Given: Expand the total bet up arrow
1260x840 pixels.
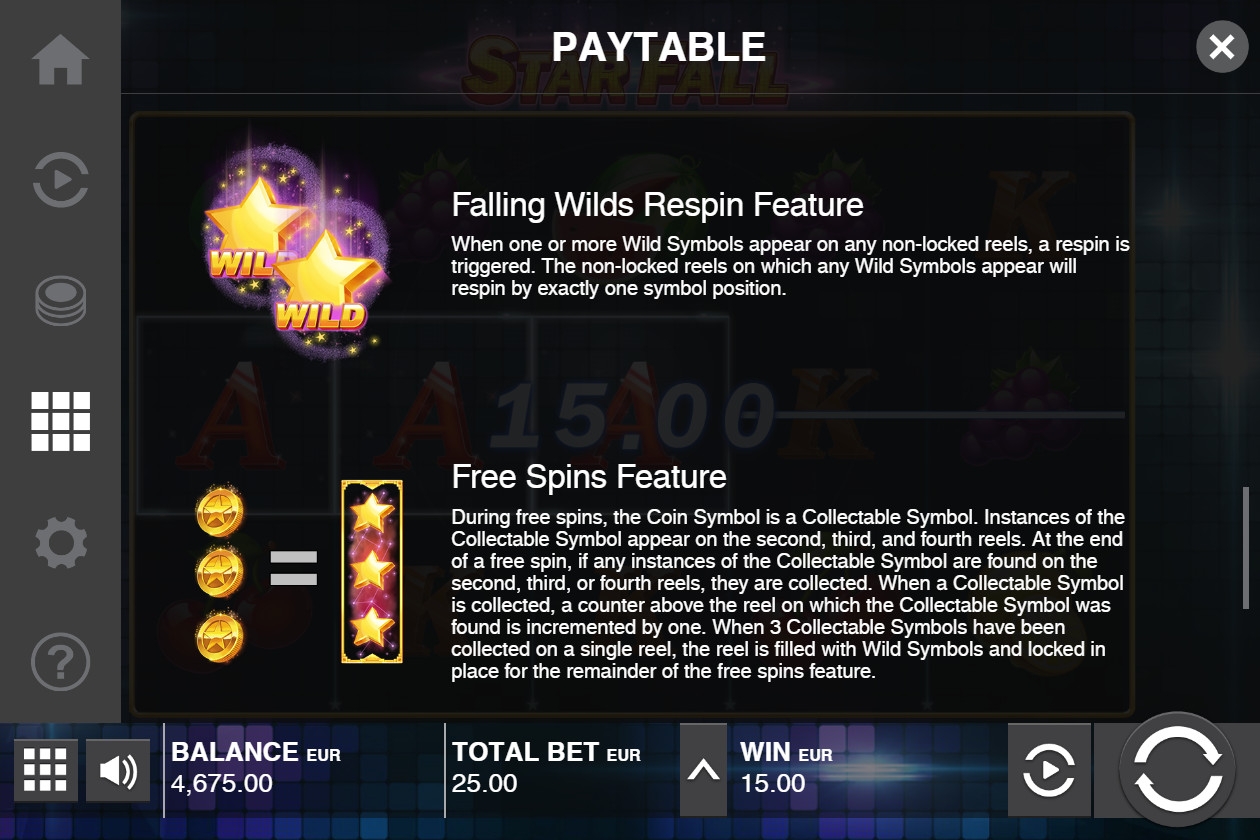Looking at the screenshot, I should click(703, 770).
